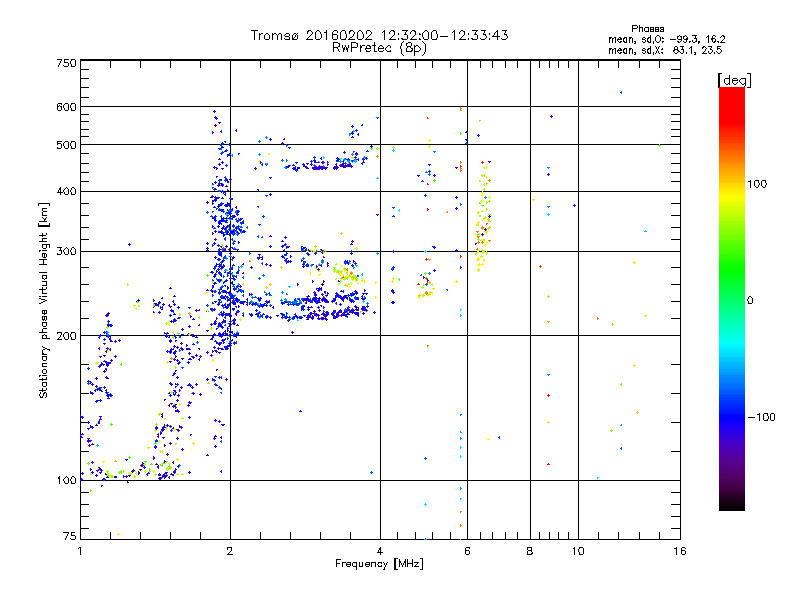Select the 'mean, sd,X: 83.1, 23.5' line
This screenshot has width=800, height=600.
(x=665, y=50)
